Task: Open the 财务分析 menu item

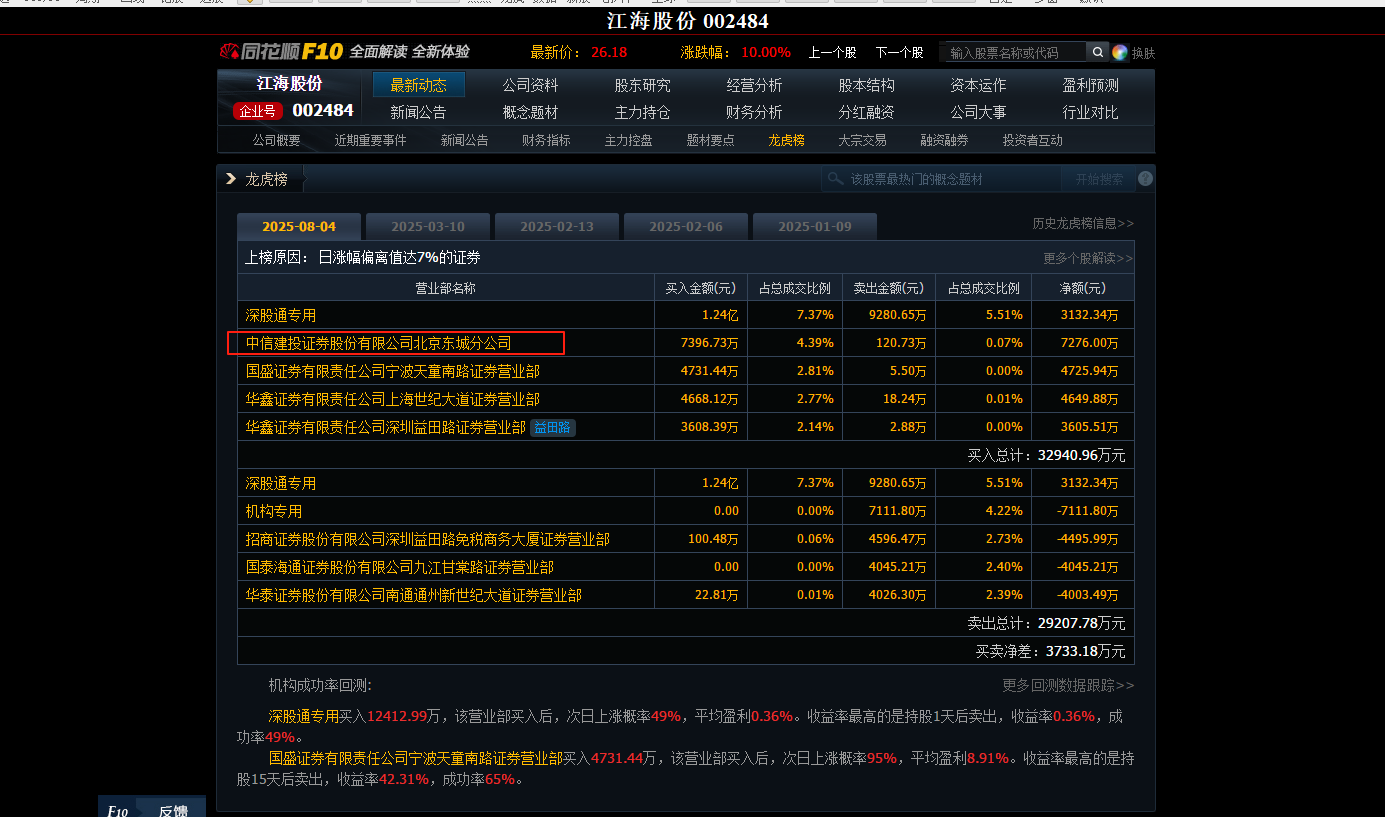Action: click(755, 112)
